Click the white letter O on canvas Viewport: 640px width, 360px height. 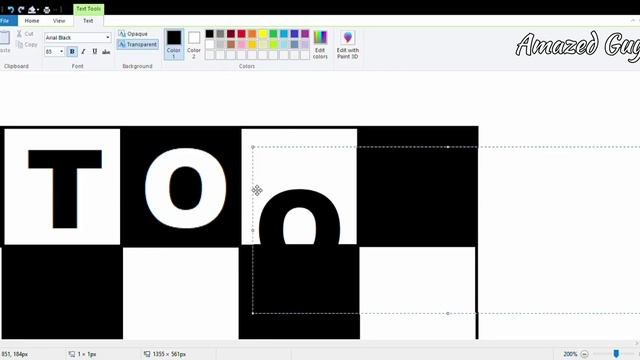tap(186, 189)
